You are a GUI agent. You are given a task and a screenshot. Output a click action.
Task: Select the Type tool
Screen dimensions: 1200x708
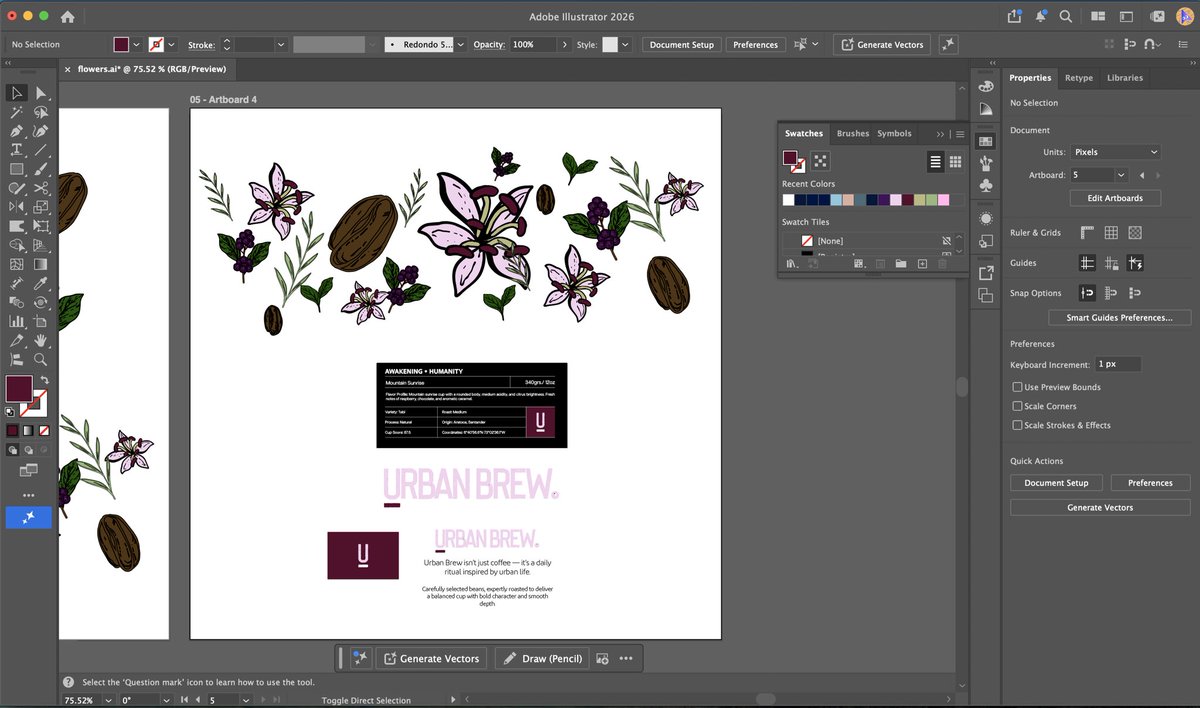coord(17,150)
